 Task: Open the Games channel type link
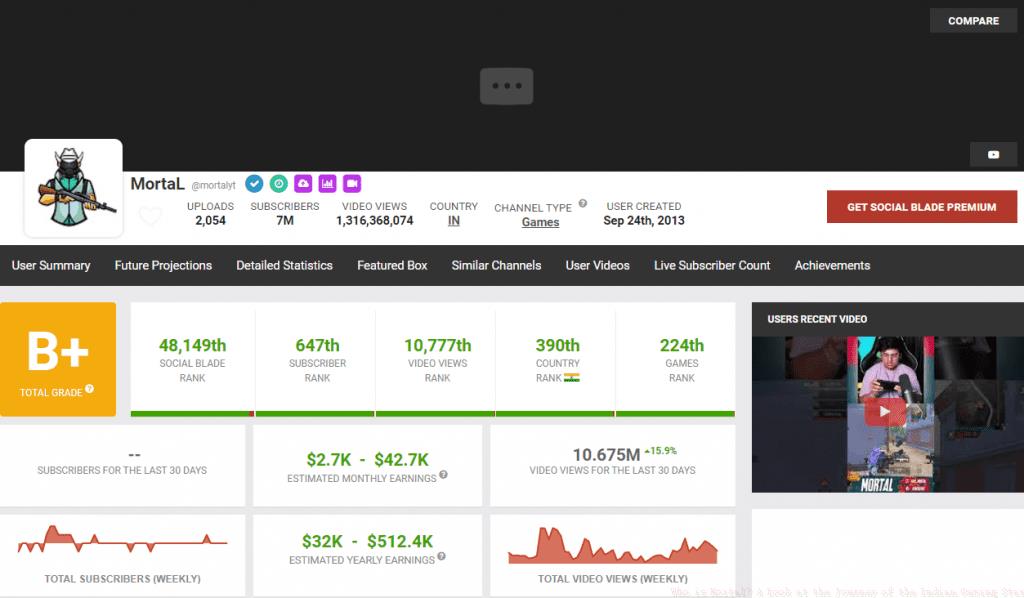point(540,222)
